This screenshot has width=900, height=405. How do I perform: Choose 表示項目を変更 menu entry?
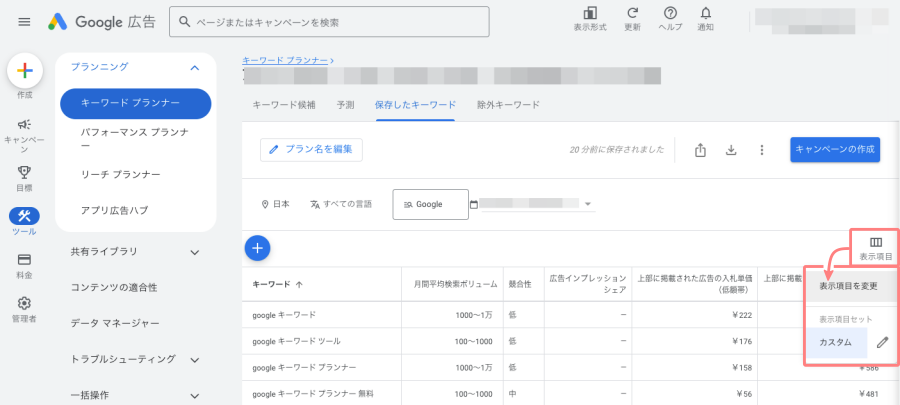851,286
